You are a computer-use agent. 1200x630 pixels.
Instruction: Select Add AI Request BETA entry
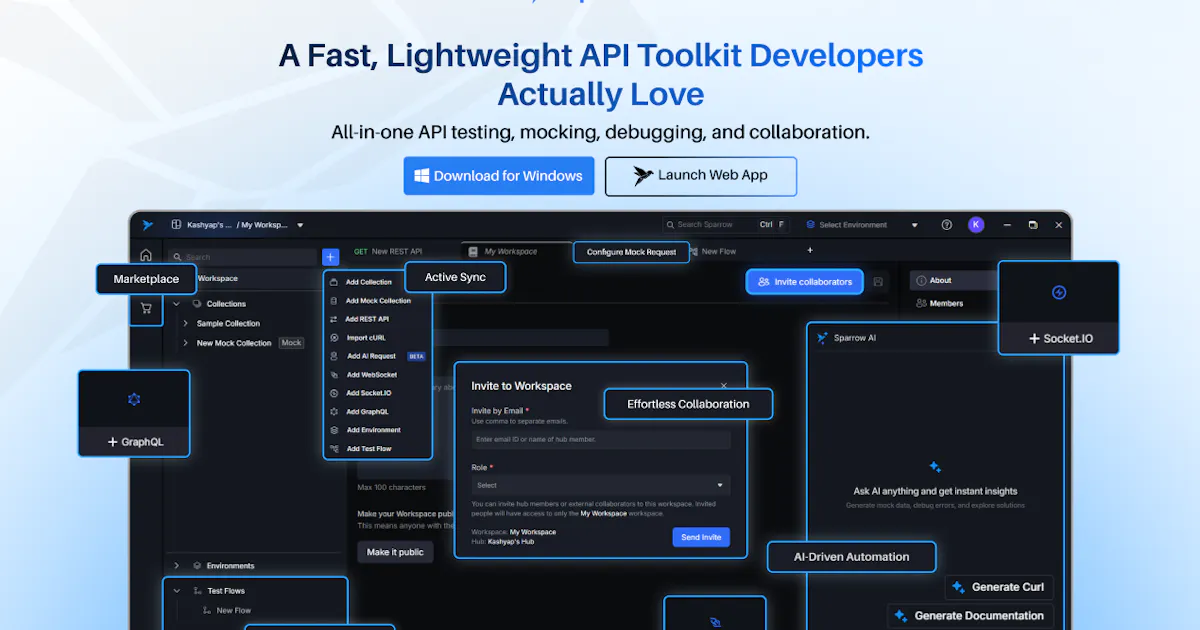(377, 356)
